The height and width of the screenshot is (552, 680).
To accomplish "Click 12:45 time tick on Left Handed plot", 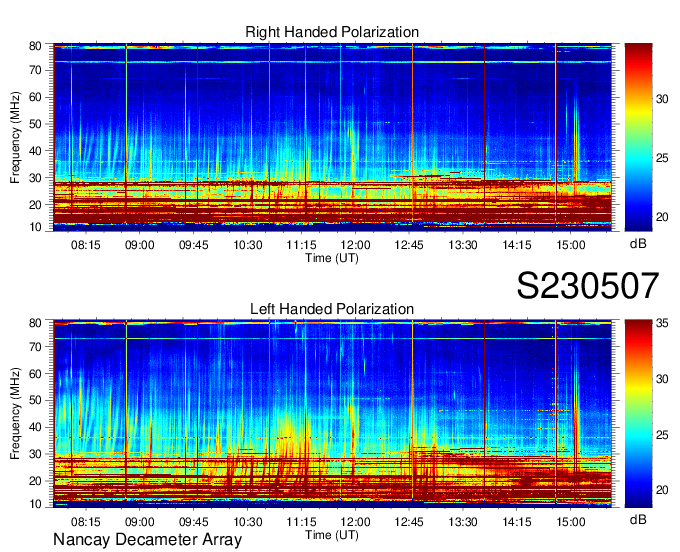I will pos(409,522).
